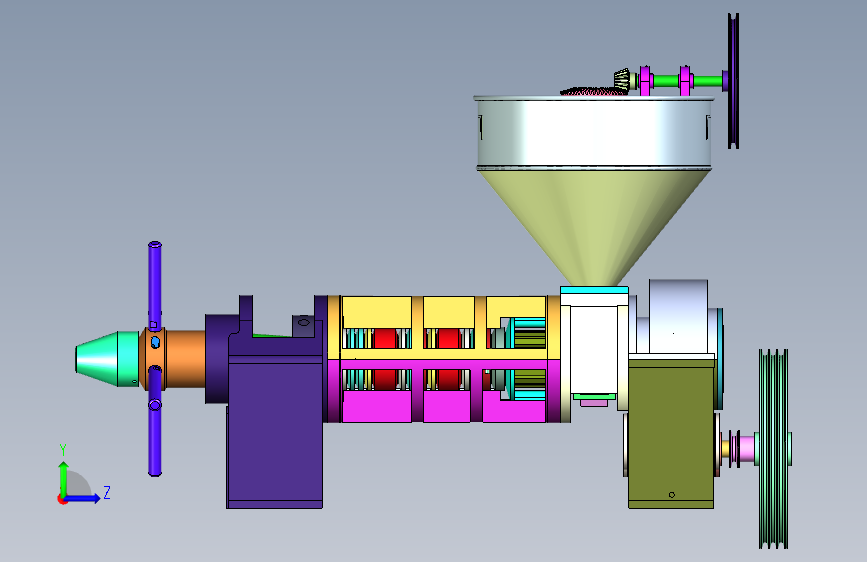This screenshot has height=562, width=867.
Task: Select the white cylindrical drum above the hopper
Action: click(594, 133)
